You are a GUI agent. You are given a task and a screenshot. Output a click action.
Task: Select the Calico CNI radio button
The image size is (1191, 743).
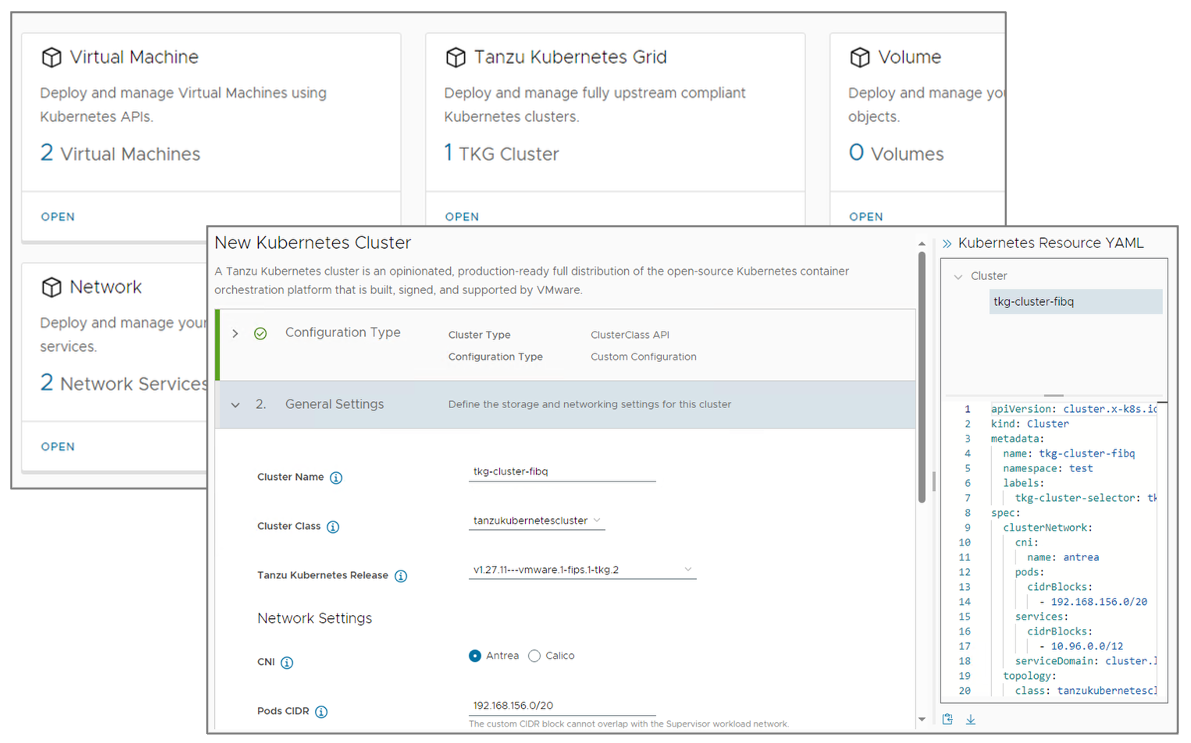click(x=534, y=656)
